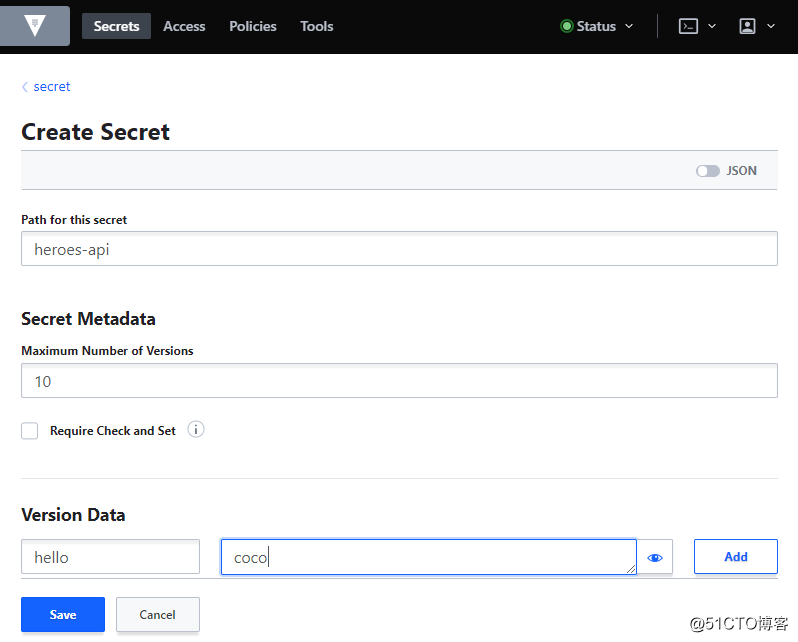The image size is (798, 642).
Task: Click the green status indicator icon
Action: (566, 26)
